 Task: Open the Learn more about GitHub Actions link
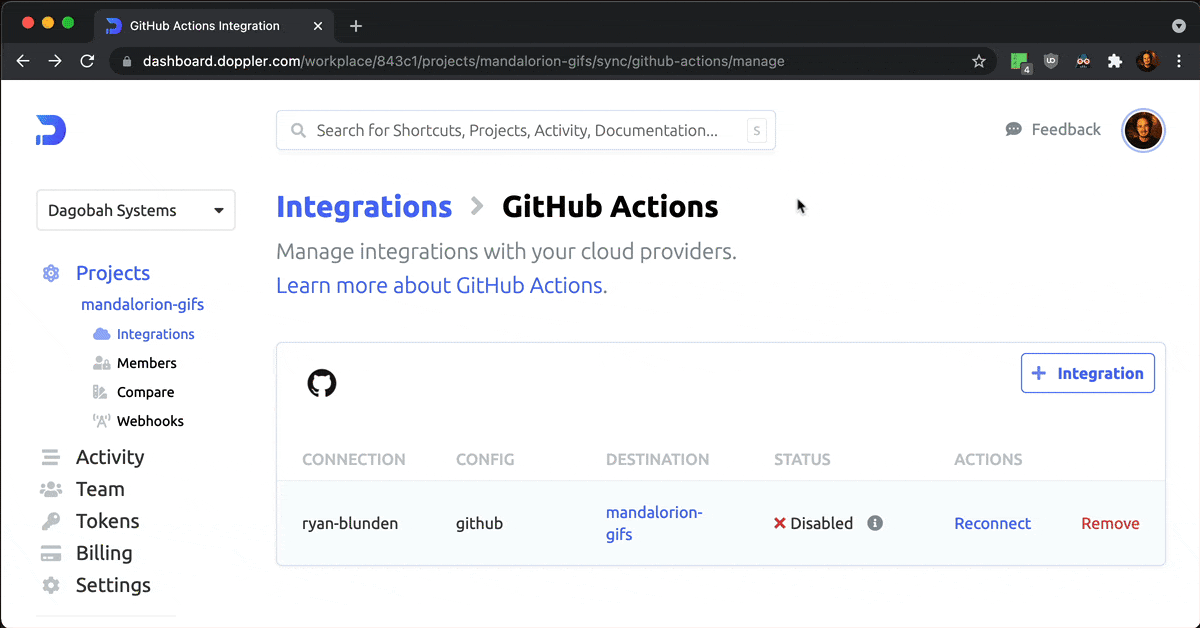click(x=440, y=285)
